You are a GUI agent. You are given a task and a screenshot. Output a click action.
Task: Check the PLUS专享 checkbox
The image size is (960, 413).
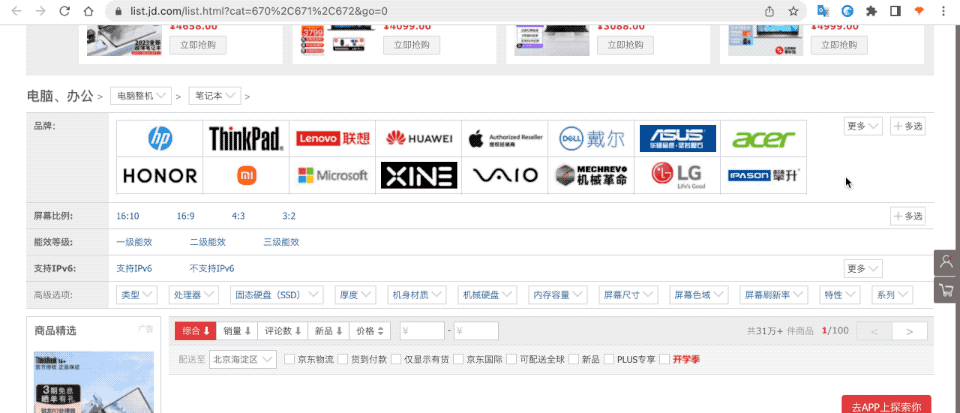coord(609,359)
